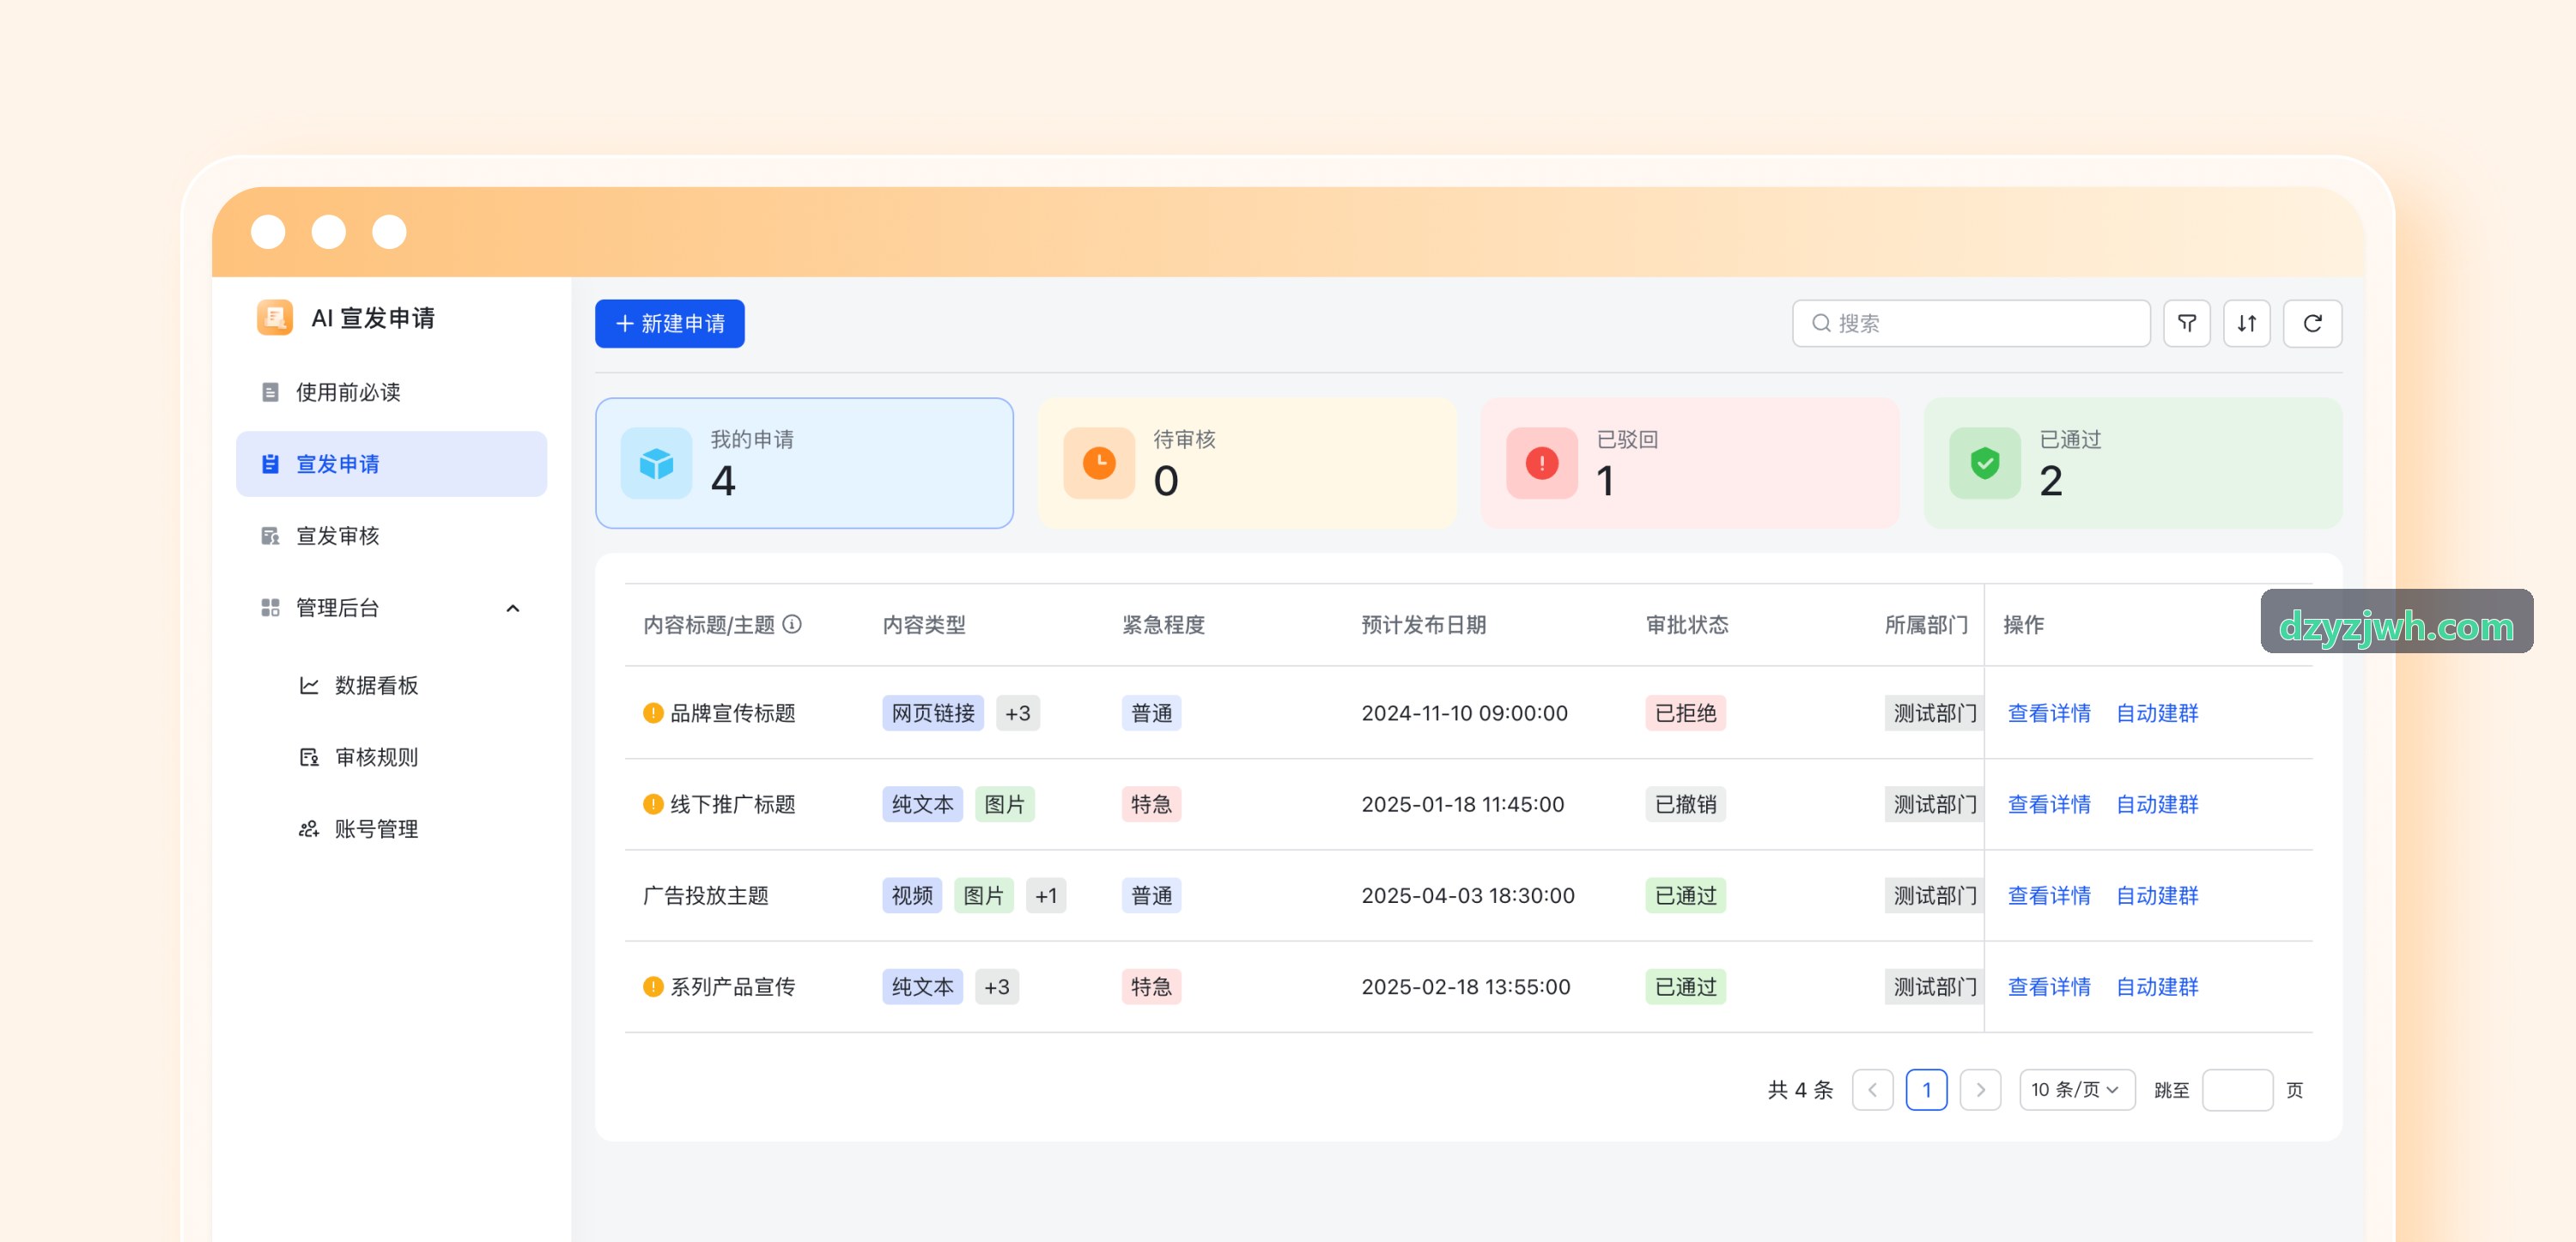Click the blue cube icon in 我的申请 card

pyautogui.click(x=656, y=463)
